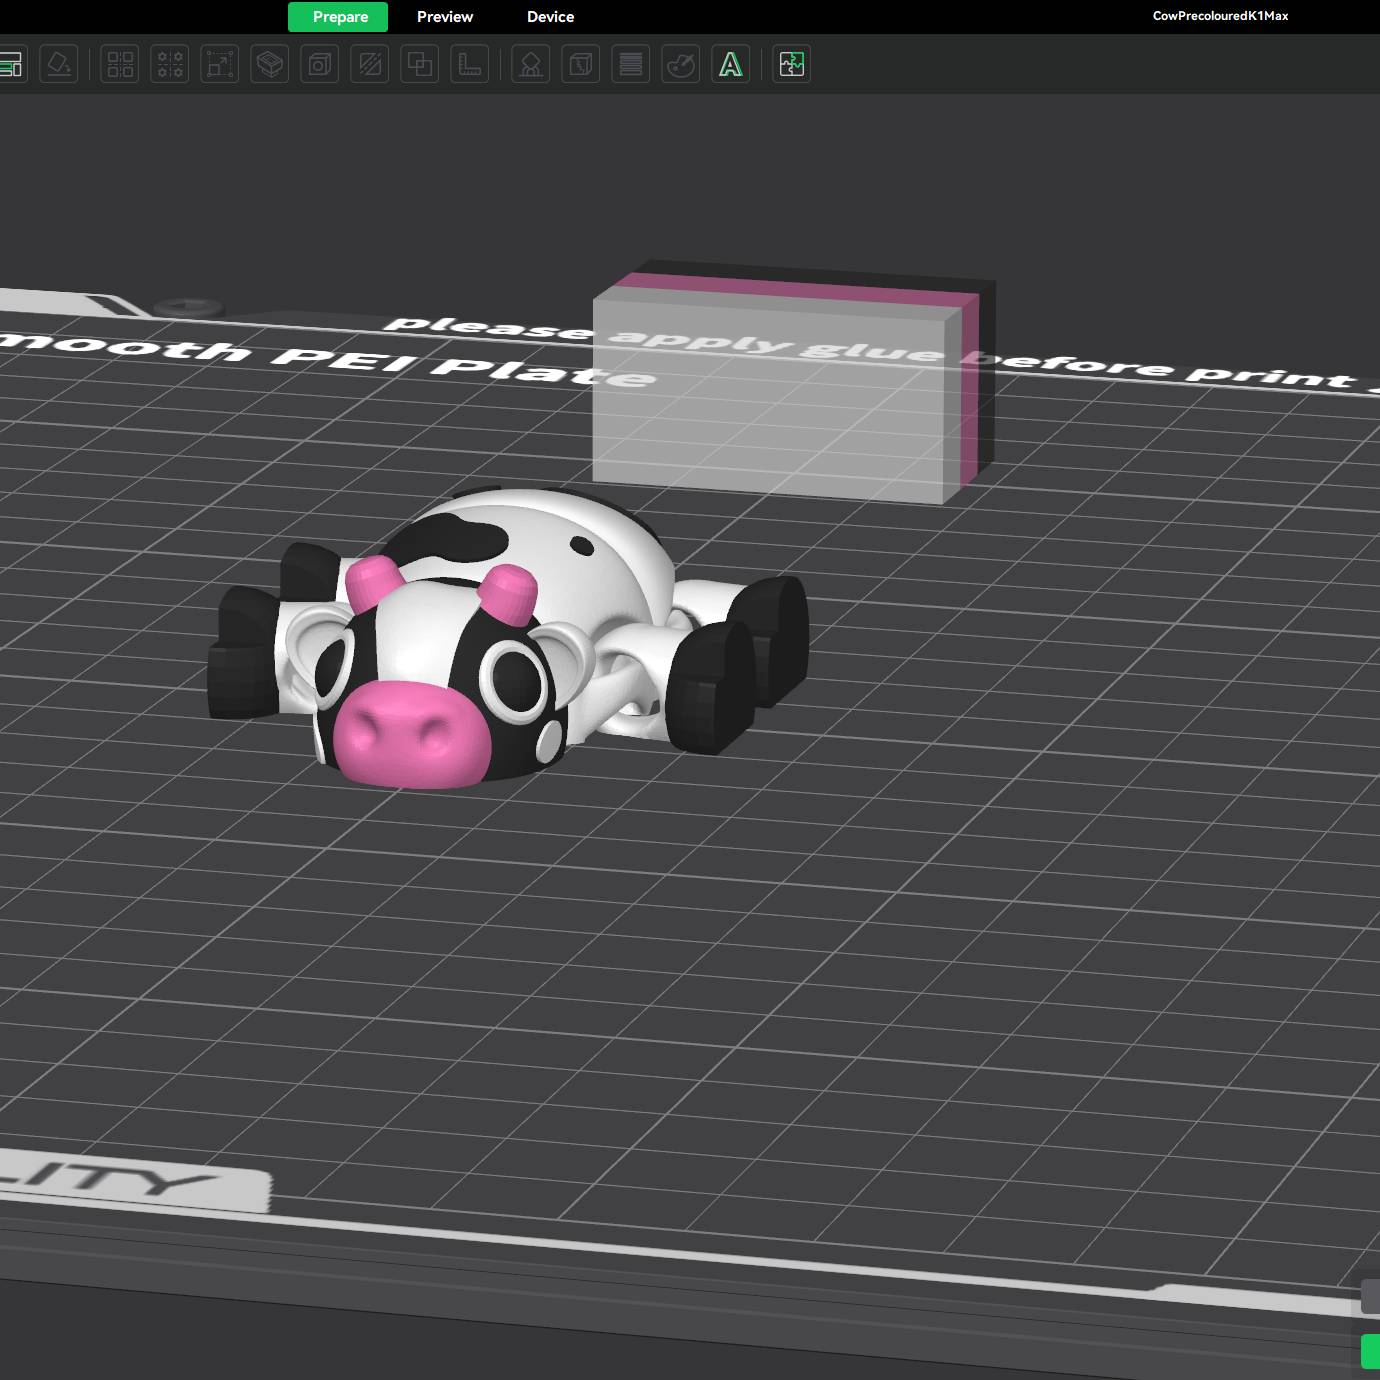Open the Device tab
The image size is (1380, 1380).
coord(550,16)
